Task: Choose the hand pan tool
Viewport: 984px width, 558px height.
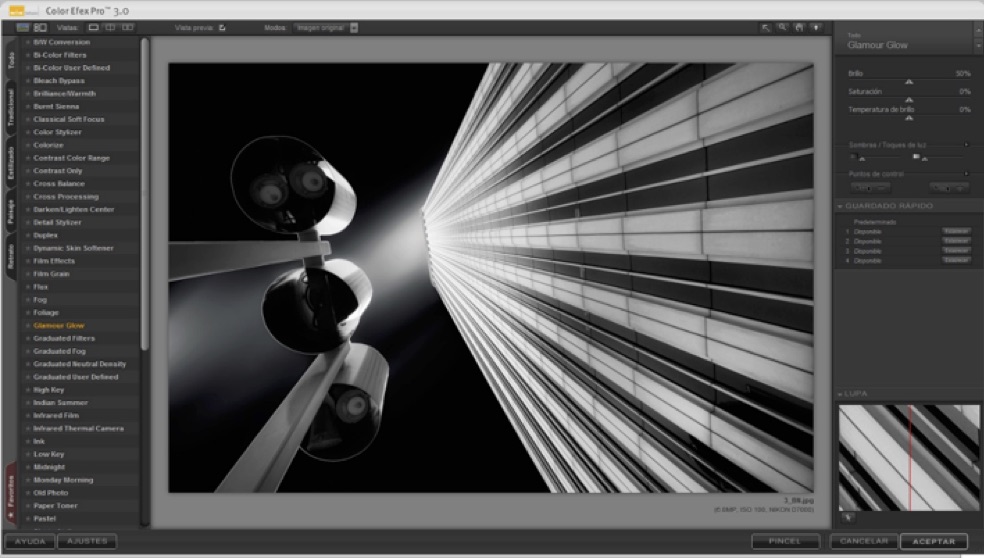Action: [x=800, y=28]
